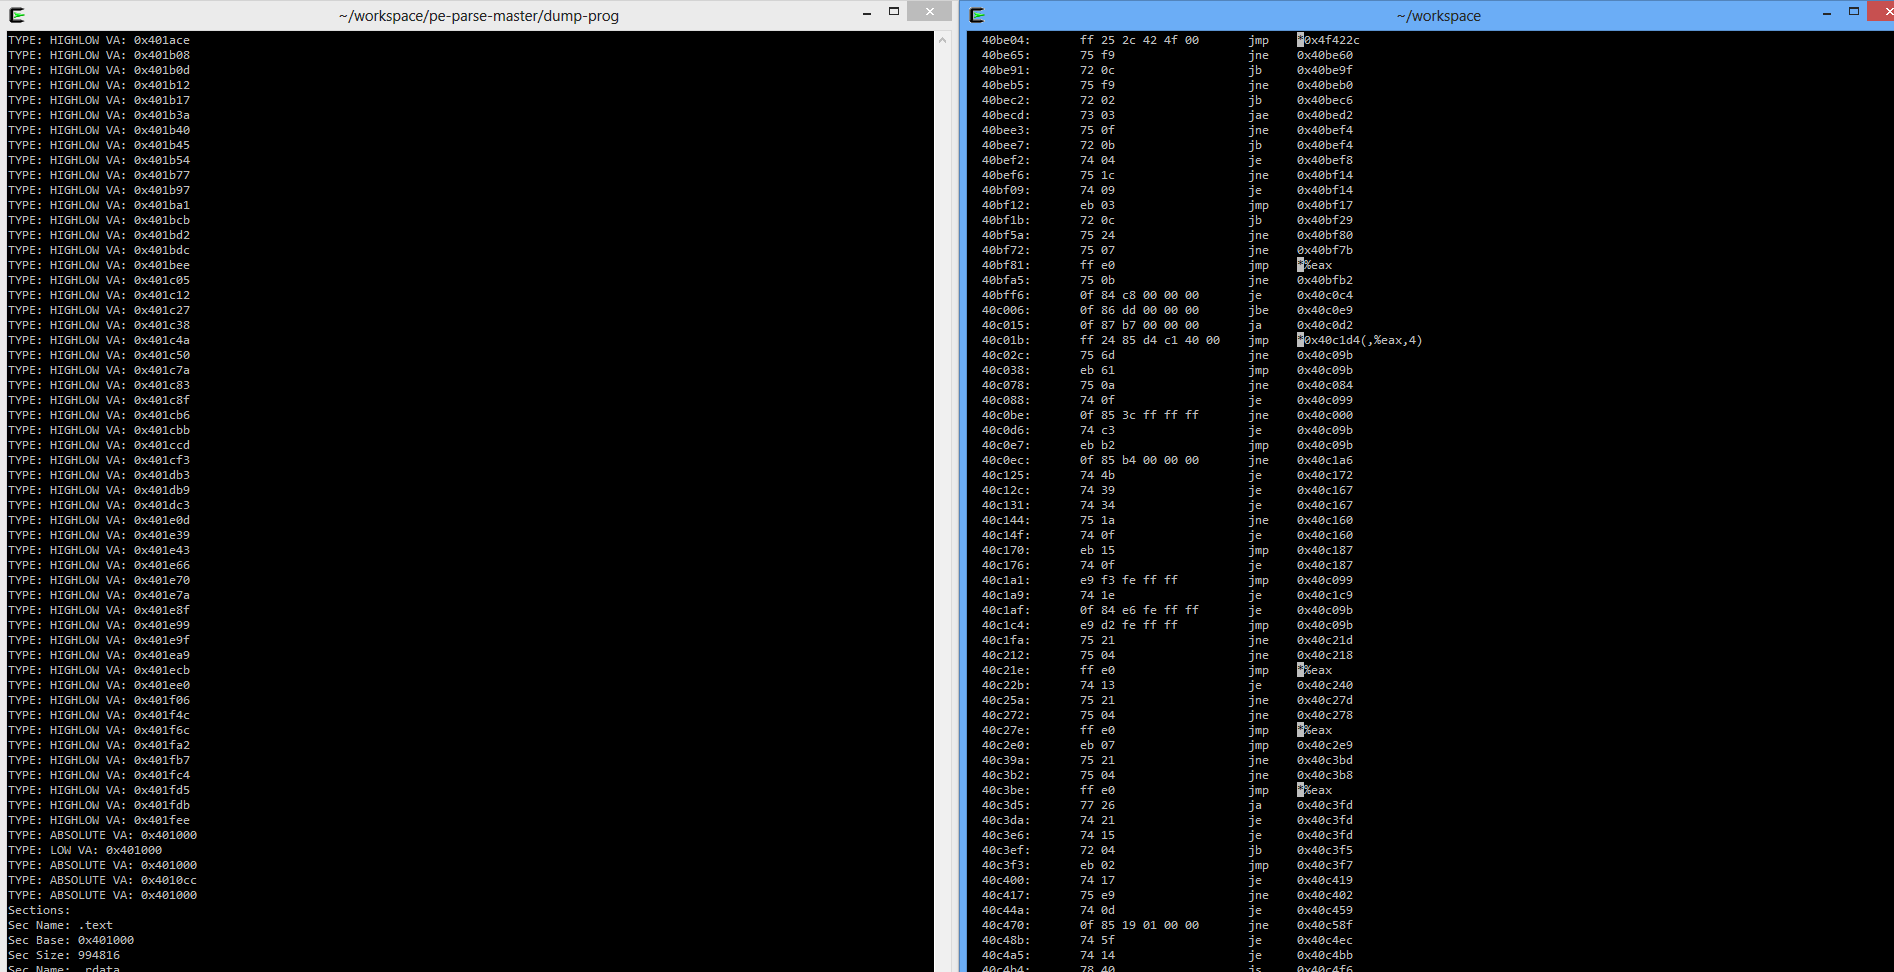Click the 'Sections:' header line

(x=39, y=910)
